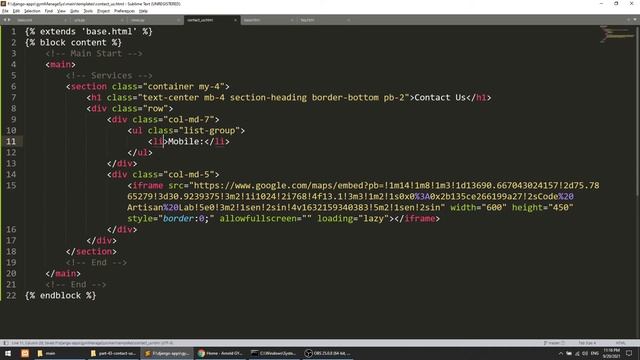Image resolution: width=640 pixels, height=360 pixels.
Task: Click the vertical editor scrollbar
Action: point(638,182)
